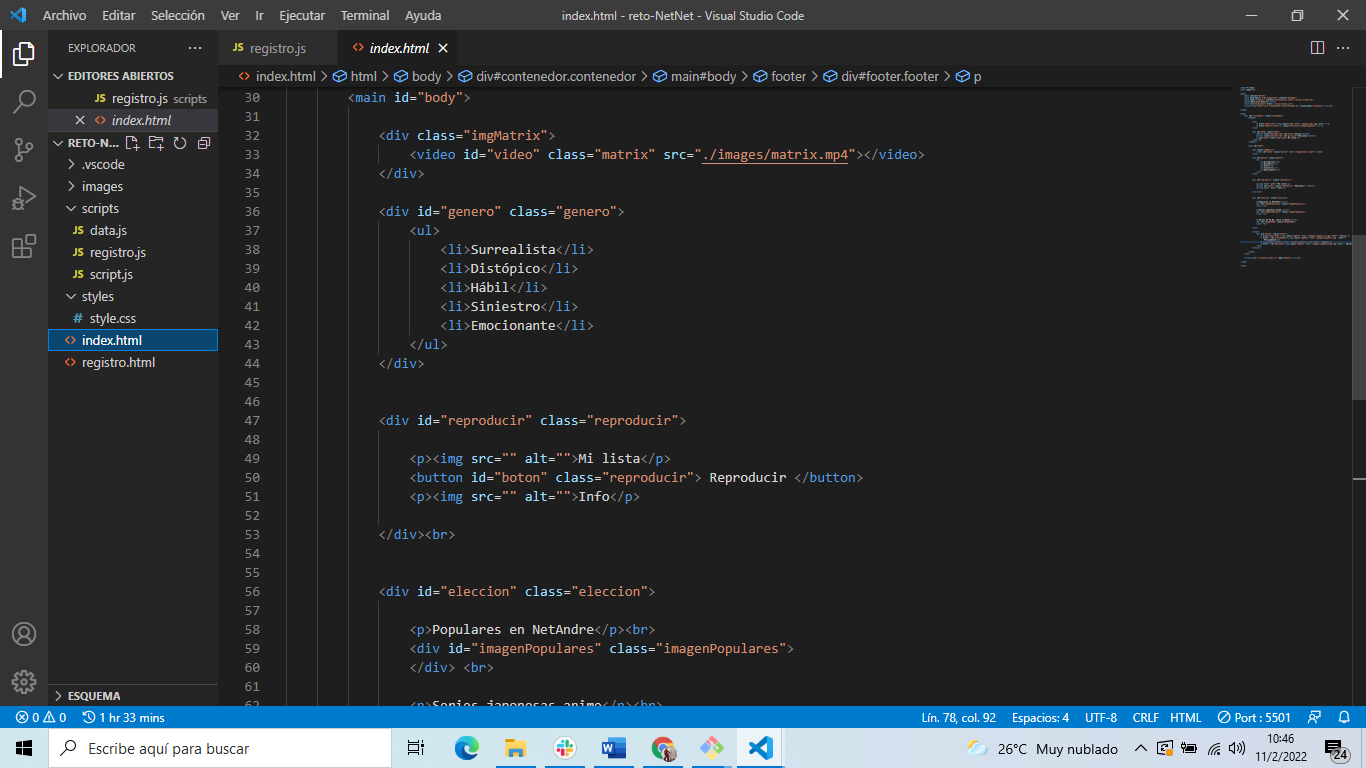Open notifications bell in status bar
Screen dimensions: 1366x768
pyautogui.click(x=1343, y=717)
